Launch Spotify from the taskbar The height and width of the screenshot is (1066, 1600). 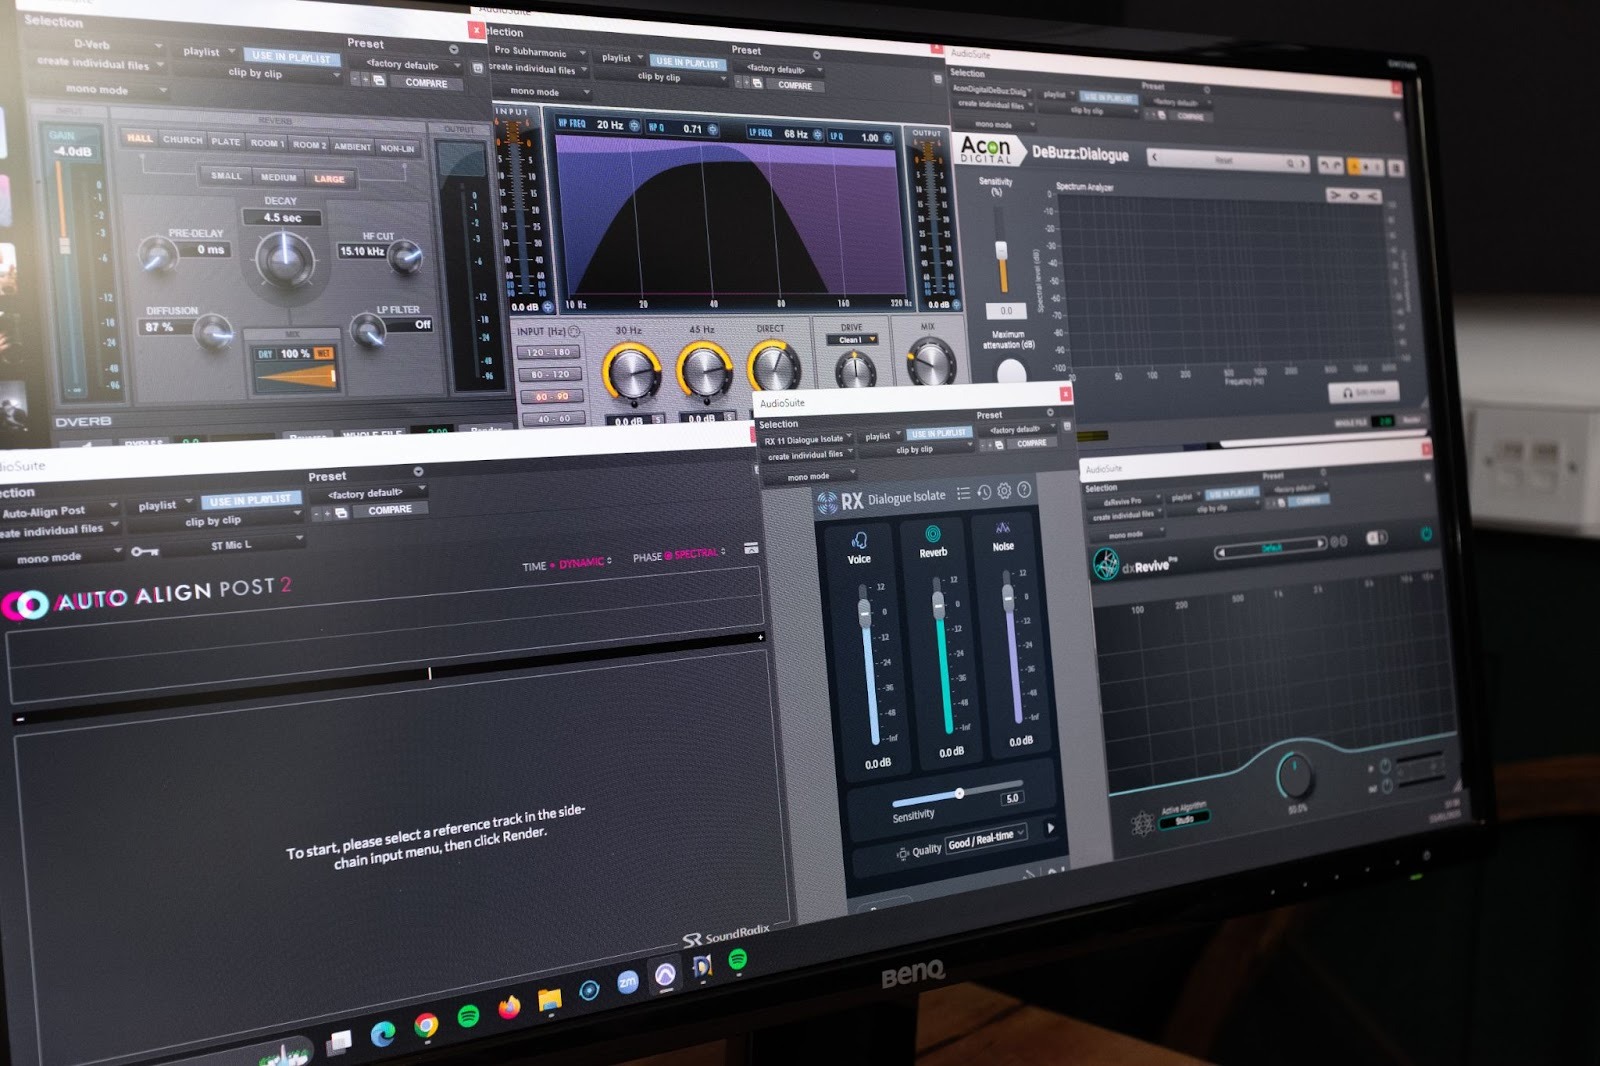click(470, 1014)
